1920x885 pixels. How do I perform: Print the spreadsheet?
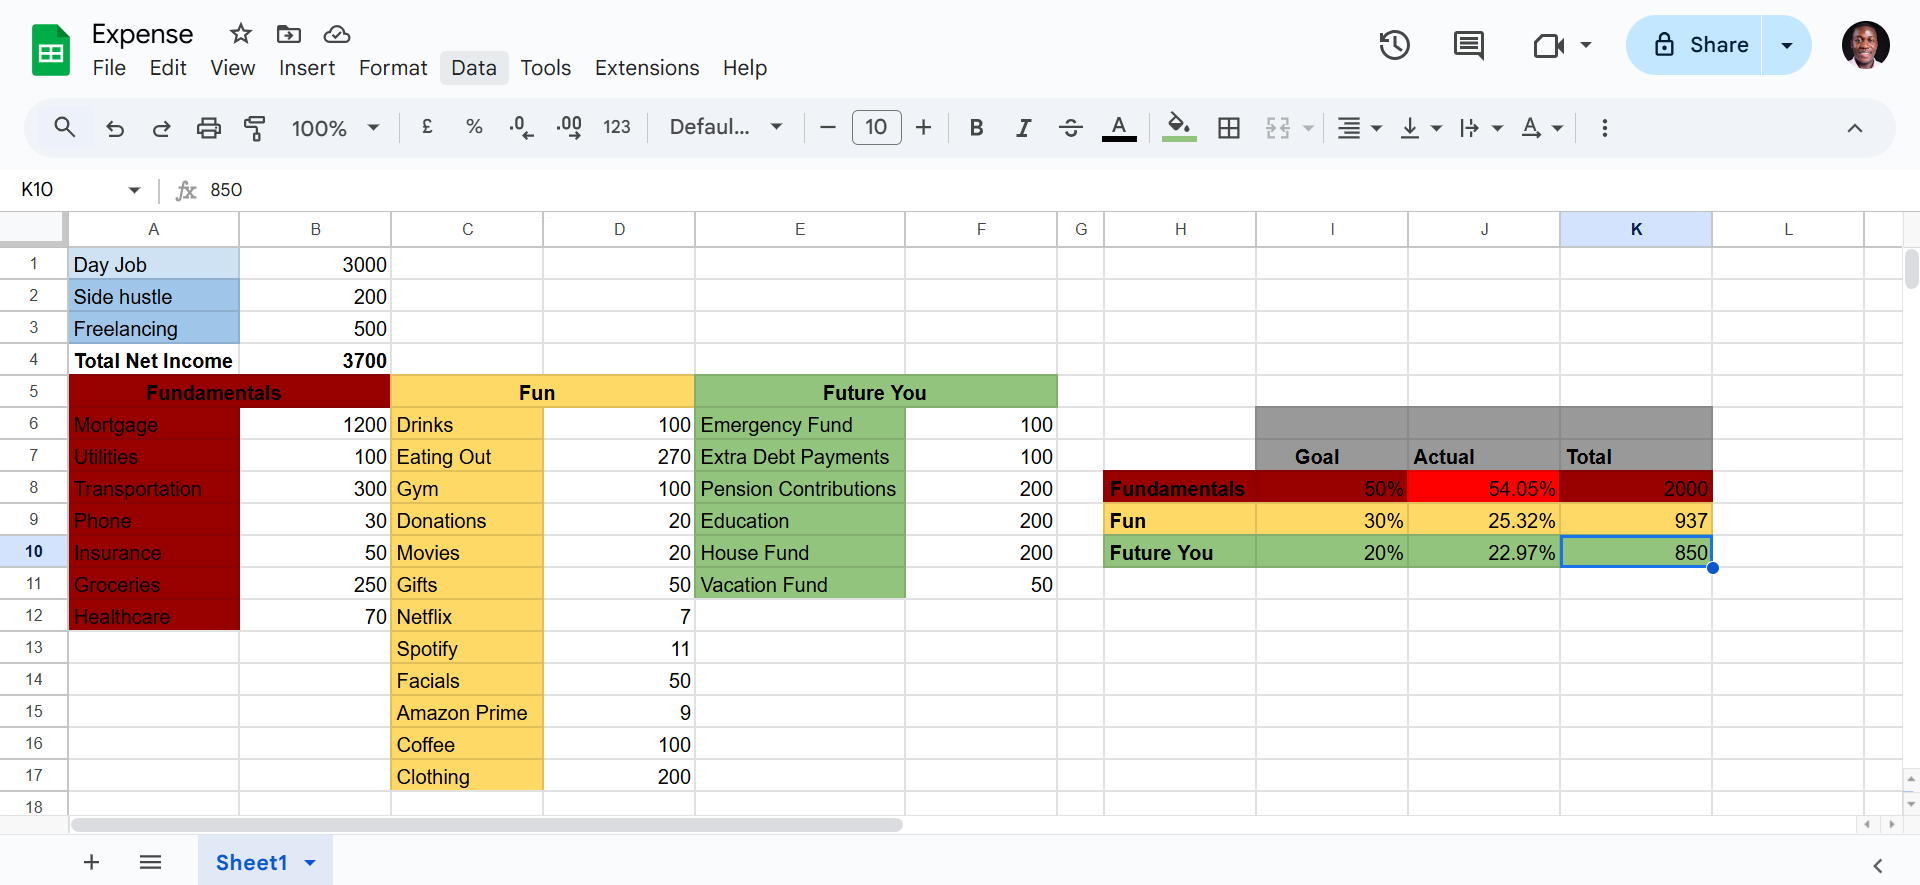pos(208,128)
